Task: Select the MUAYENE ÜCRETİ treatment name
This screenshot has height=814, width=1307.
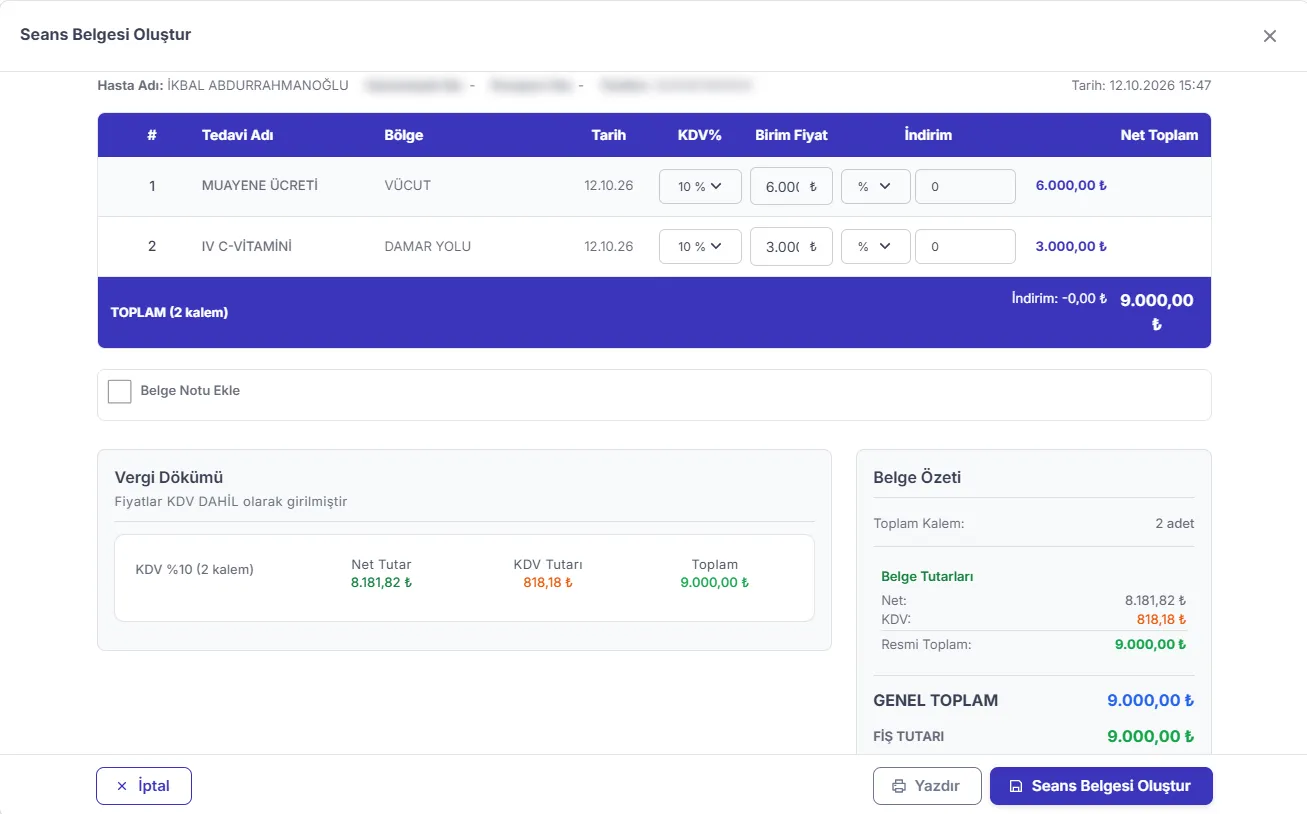Action: 260,186
